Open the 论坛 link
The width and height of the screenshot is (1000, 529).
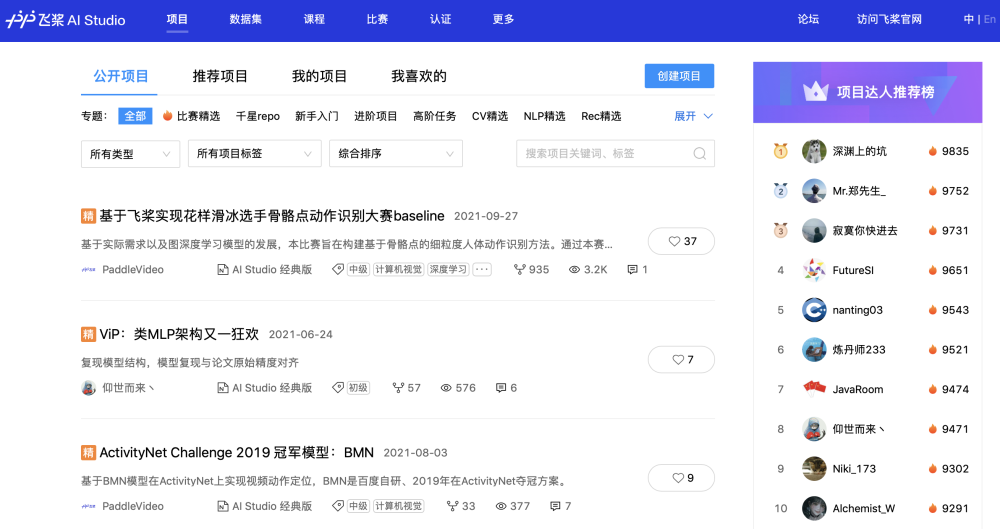pyautogui.click(x=808, y=19)
